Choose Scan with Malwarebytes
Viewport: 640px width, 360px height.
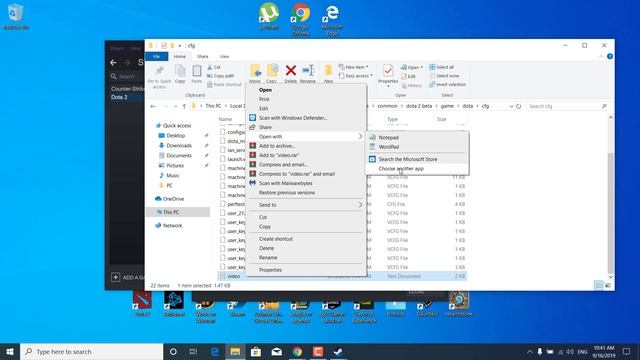286,183
